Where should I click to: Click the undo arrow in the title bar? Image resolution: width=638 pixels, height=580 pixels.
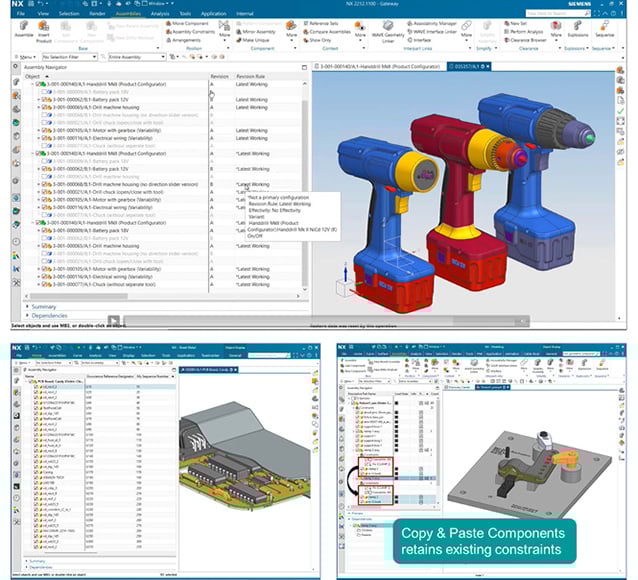tap(40, 4)
